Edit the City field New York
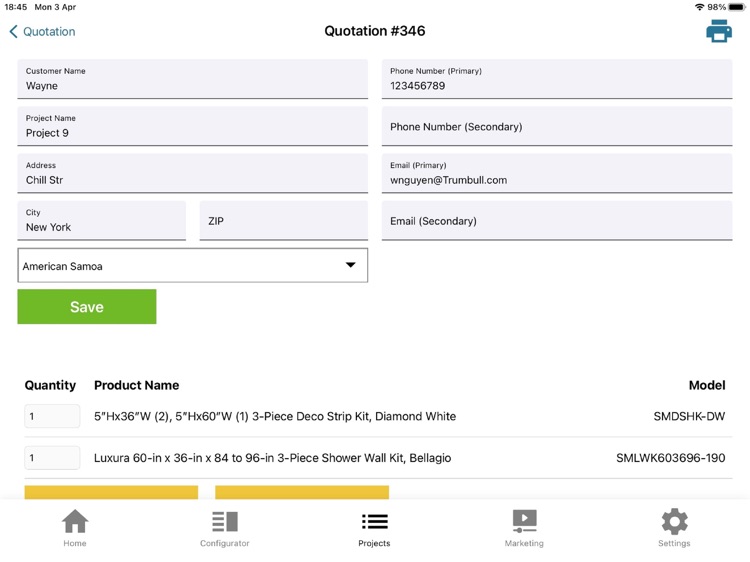Viewport: 750px width, 562px height. [x=101, y=220]
